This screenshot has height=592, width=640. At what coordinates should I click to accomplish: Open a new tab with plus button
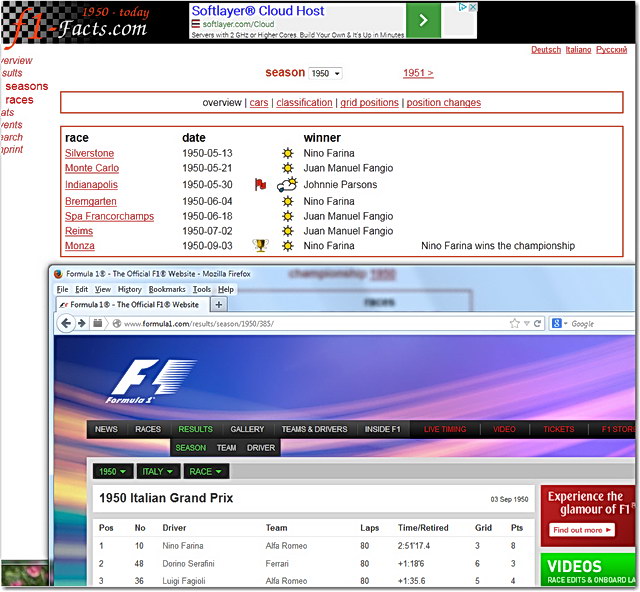coord(219,304)
